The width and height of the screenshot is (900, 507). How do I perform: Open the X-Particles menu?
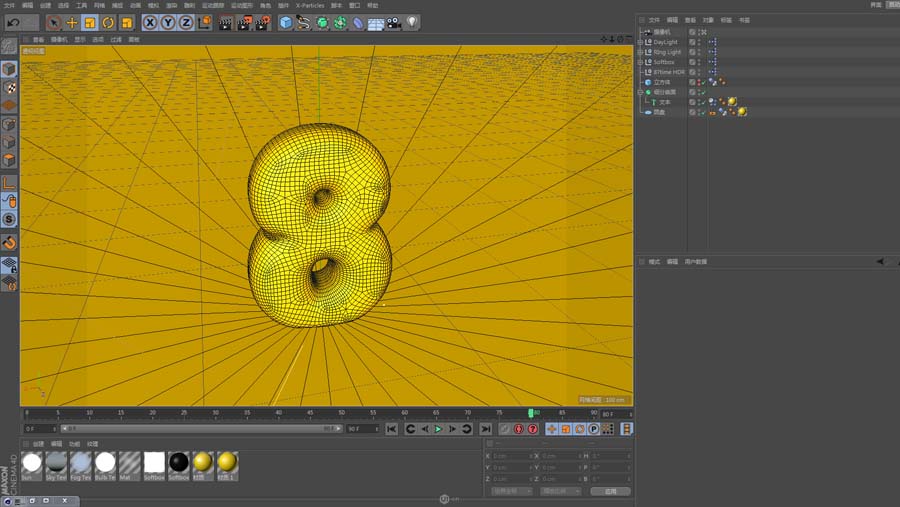click(x=308, y=5)
